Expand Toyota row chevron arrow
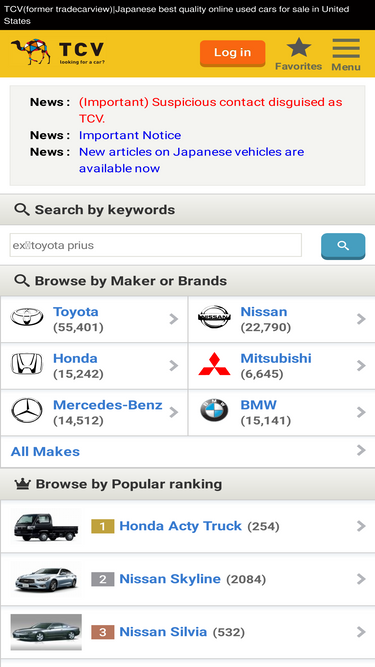The image size is (375, 667). pos(173,319)
